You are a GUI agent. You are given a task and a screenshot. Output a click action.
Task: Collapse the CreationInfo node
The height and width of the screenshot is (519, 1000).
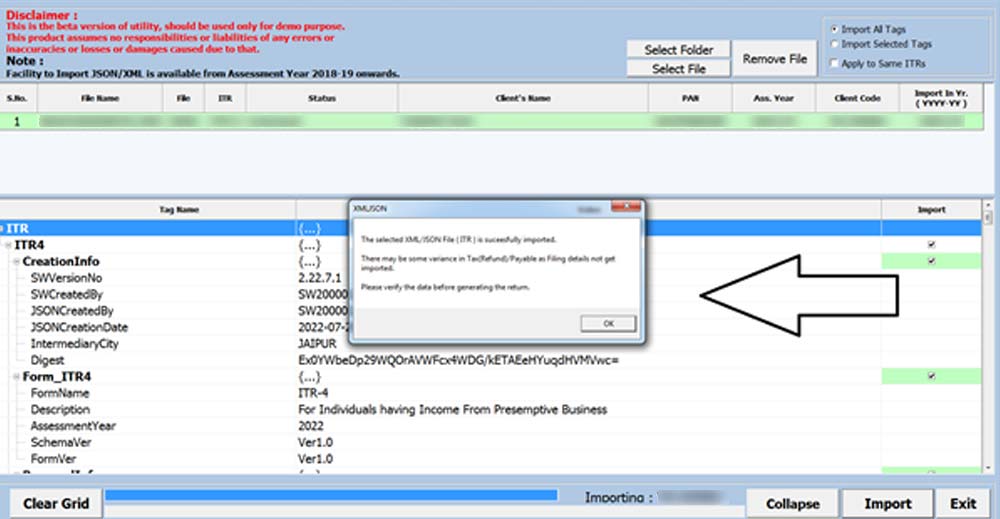point(16,261)
